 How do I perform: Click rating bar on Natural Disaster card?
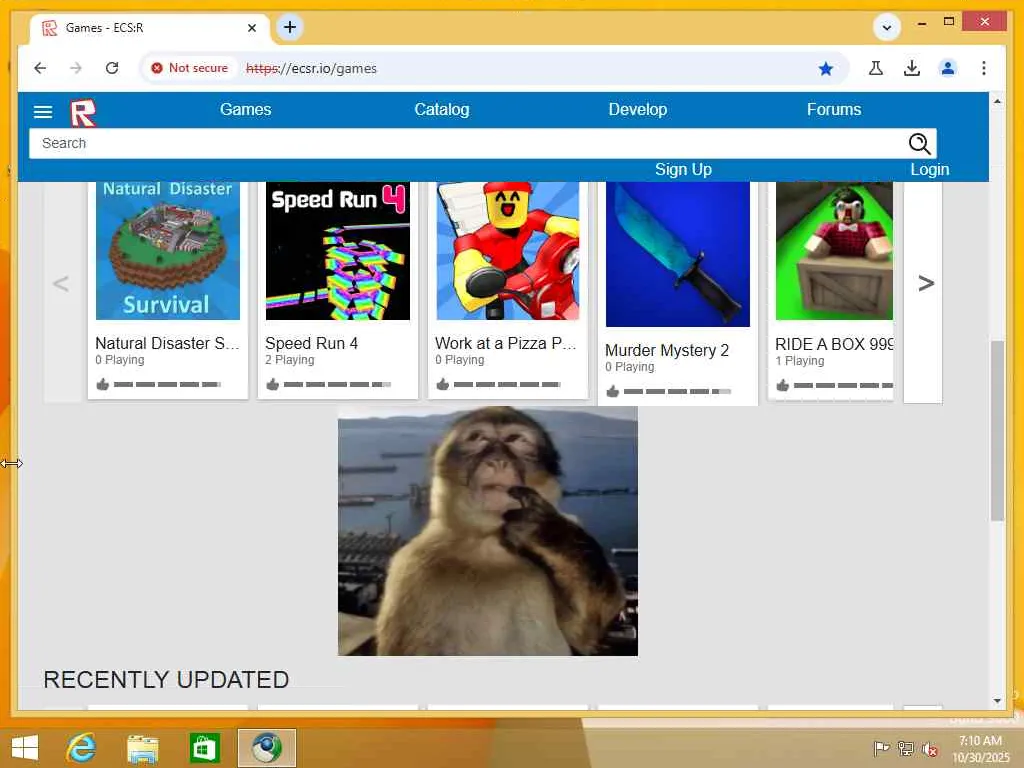167,385
